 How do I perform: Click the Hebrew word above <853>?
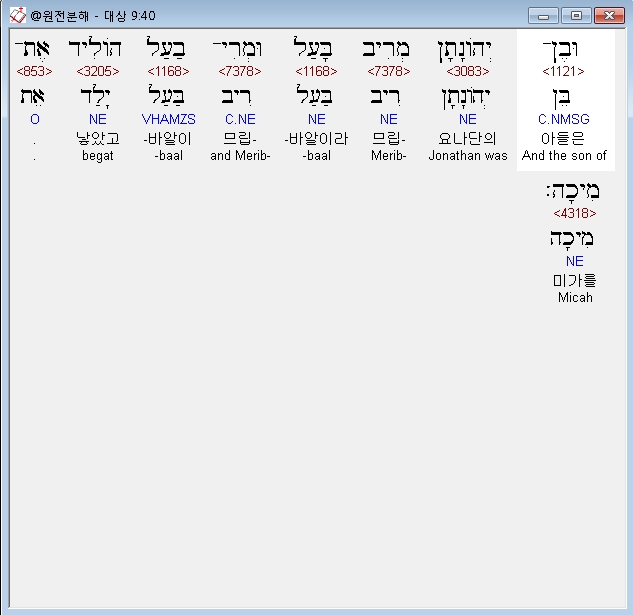32,49
